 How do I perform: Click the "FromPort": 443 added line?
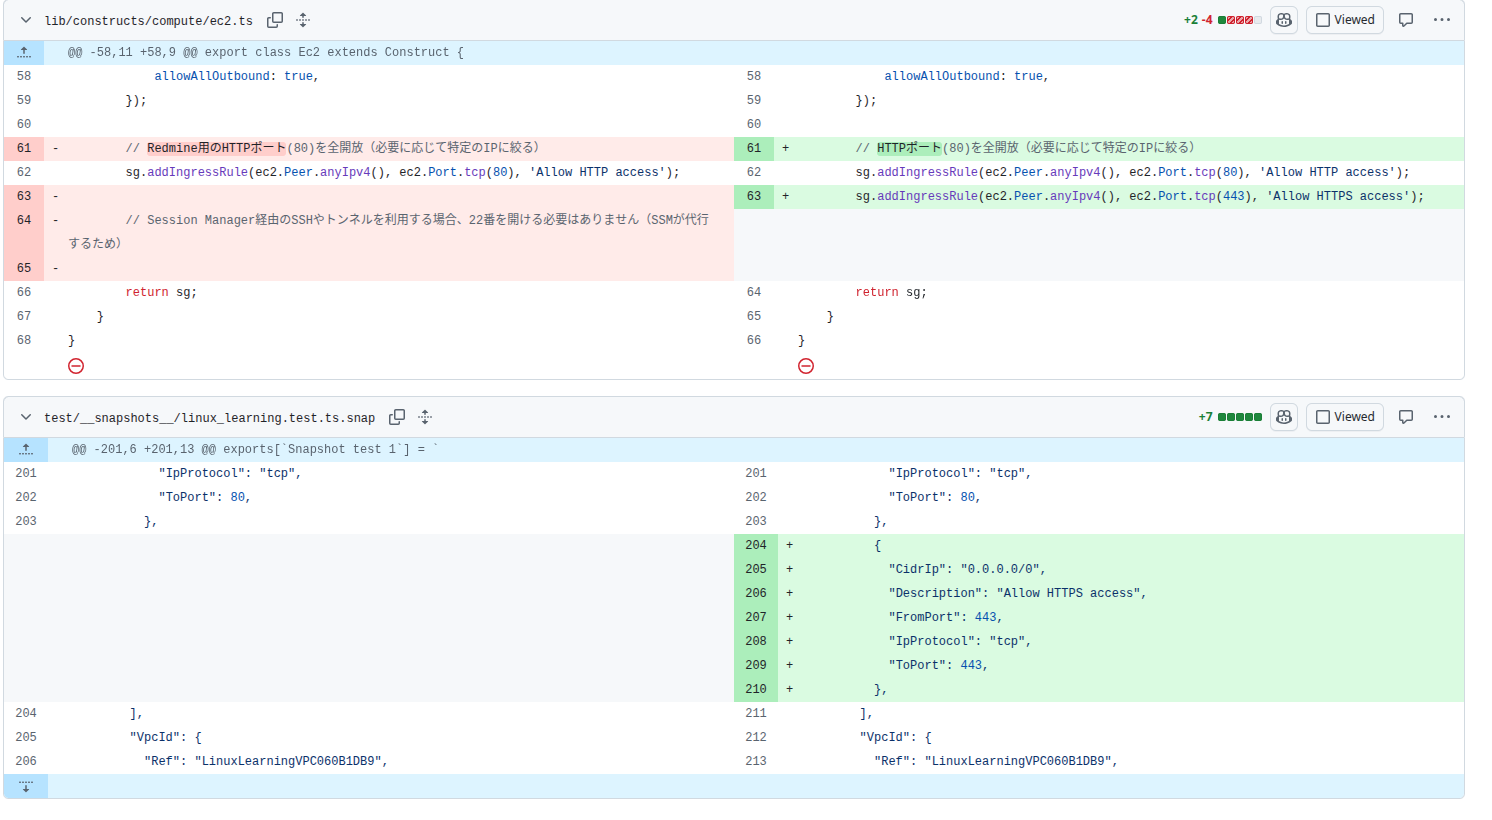(945, 617)
